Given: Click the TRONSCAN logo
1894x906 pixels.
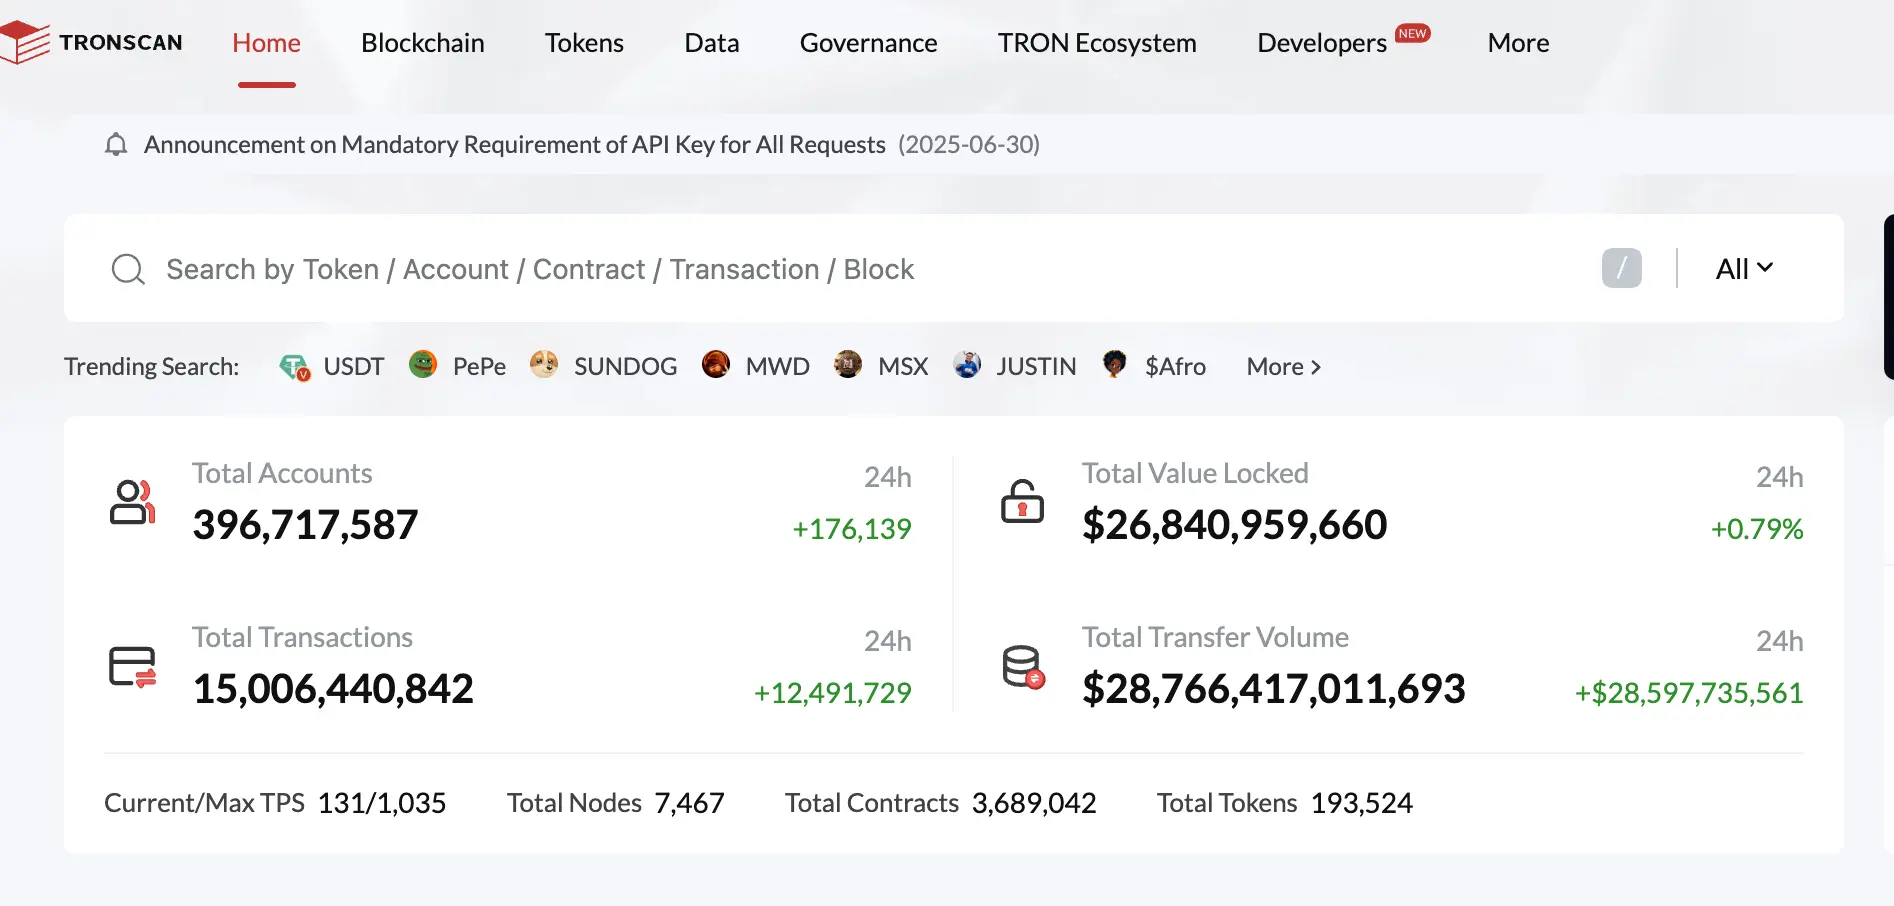Looking at the screenshot, I should [x=91, y=43].
